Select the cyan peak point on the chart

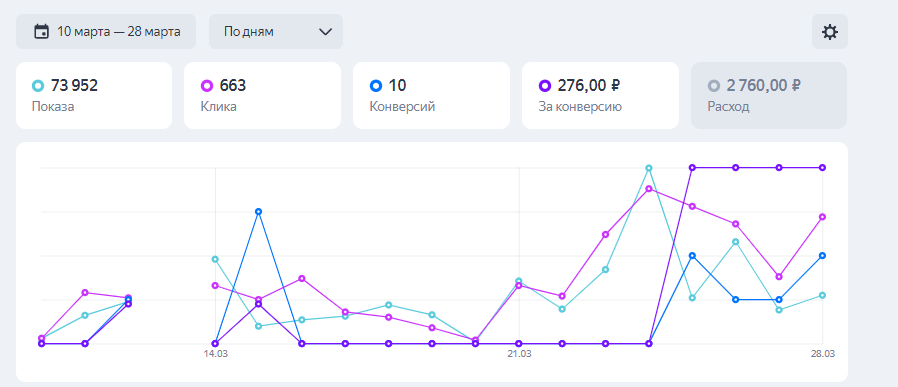[x=649, y=168]
